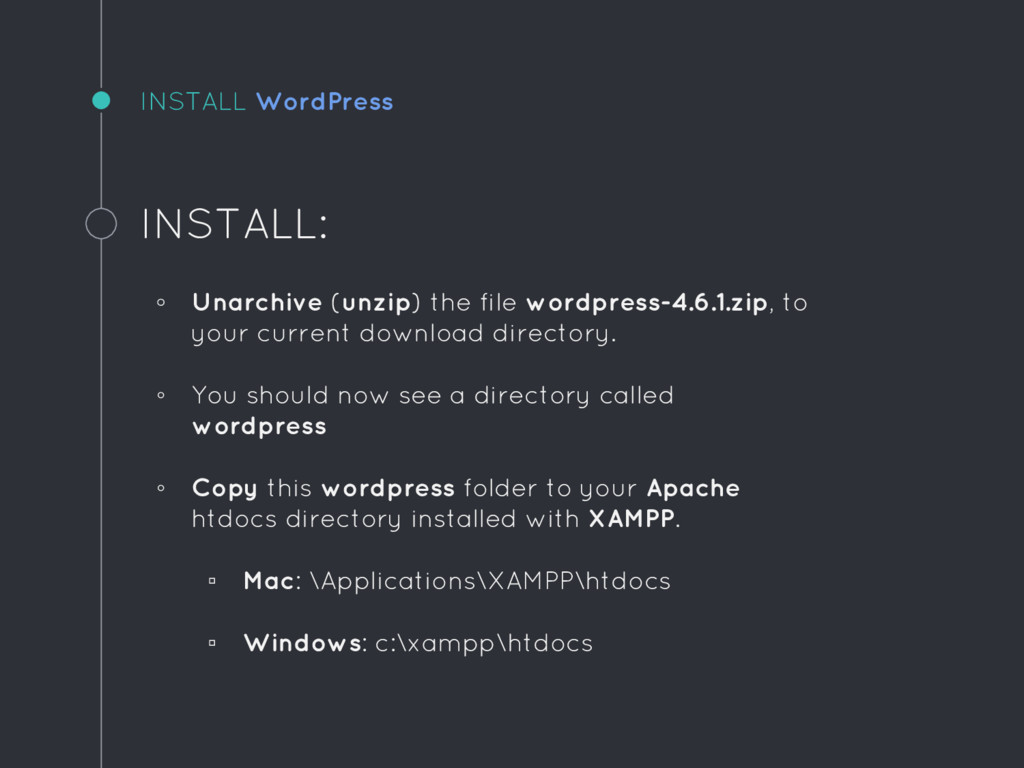This screenshot has width=1024, height=768.
Task: Click the bullet before 'You should now see'
Action: [161, 395]
